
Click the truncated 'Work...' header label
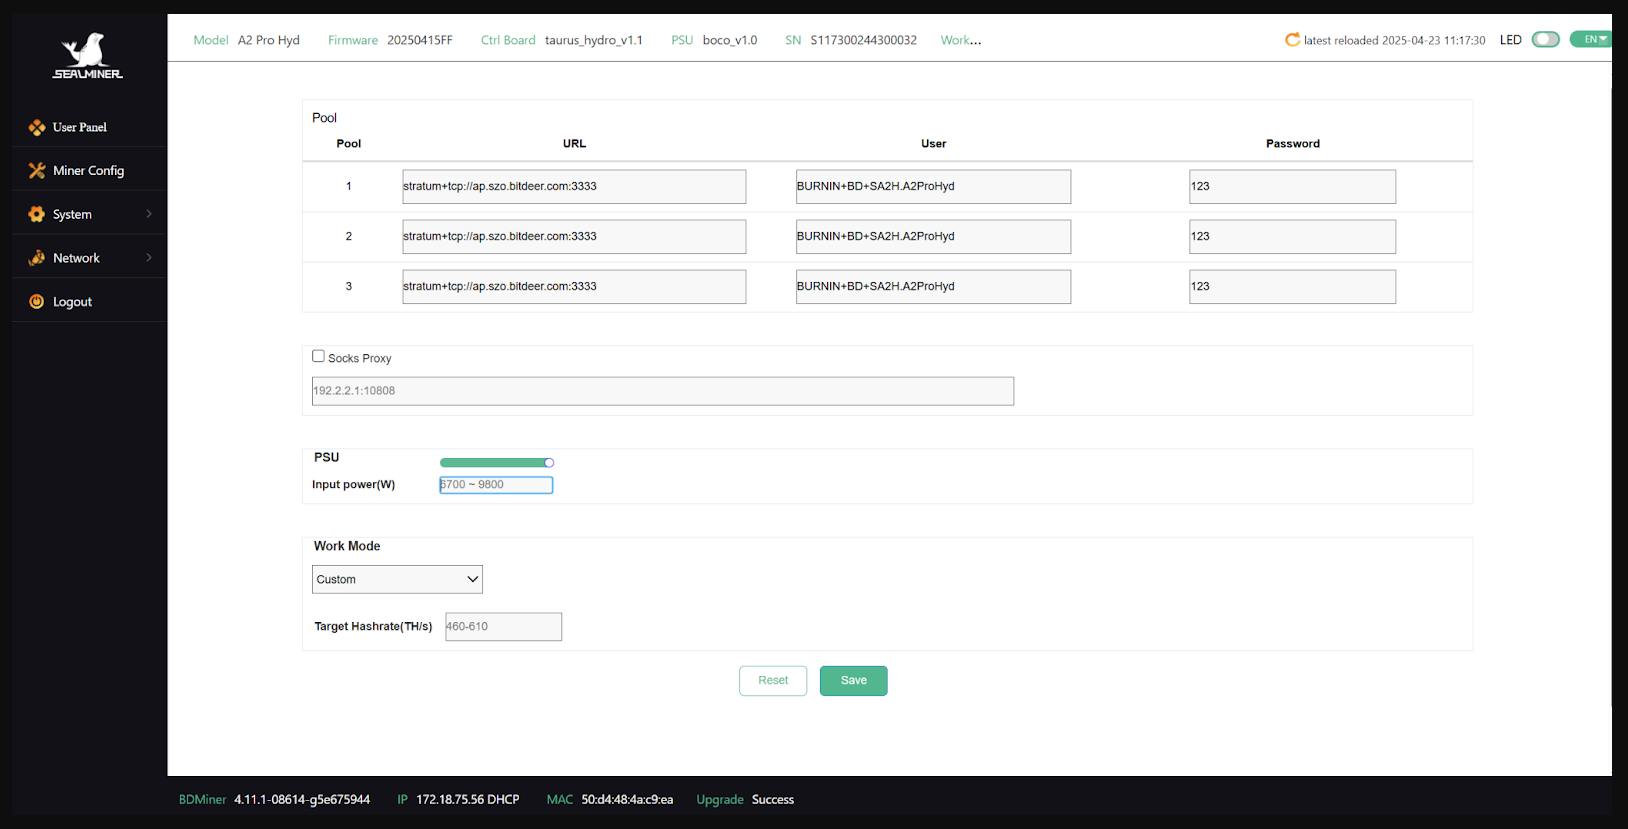(x=961, y=40)
